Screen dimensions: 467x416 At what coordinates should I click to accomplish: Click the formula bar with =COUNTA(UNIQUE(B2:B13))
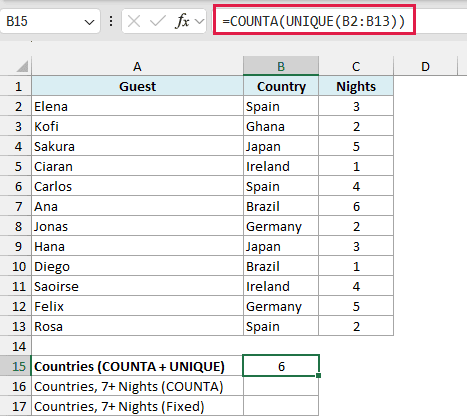[x=314, y=21]
